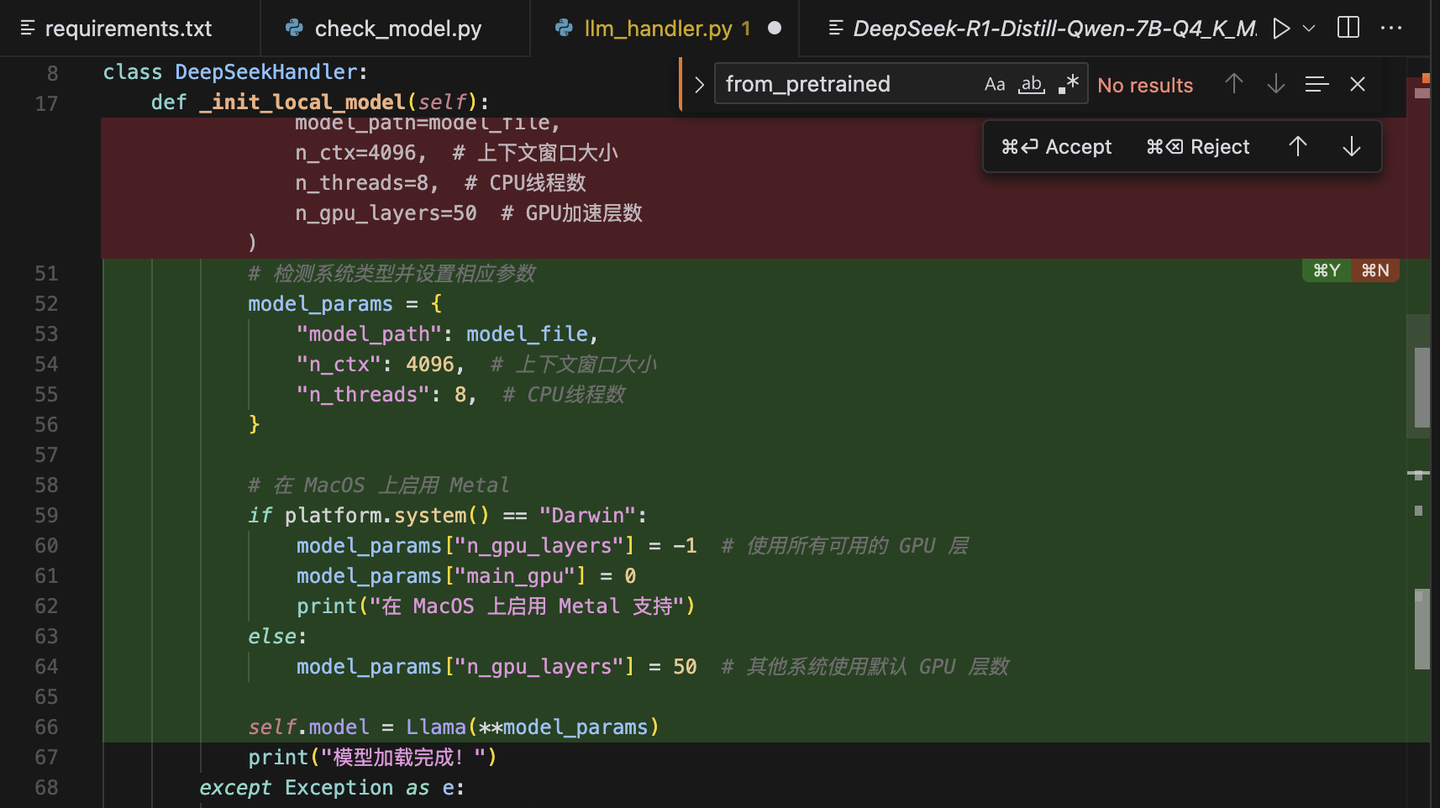
Task: Reject the suggested code change
Action: pos(1197,146)
